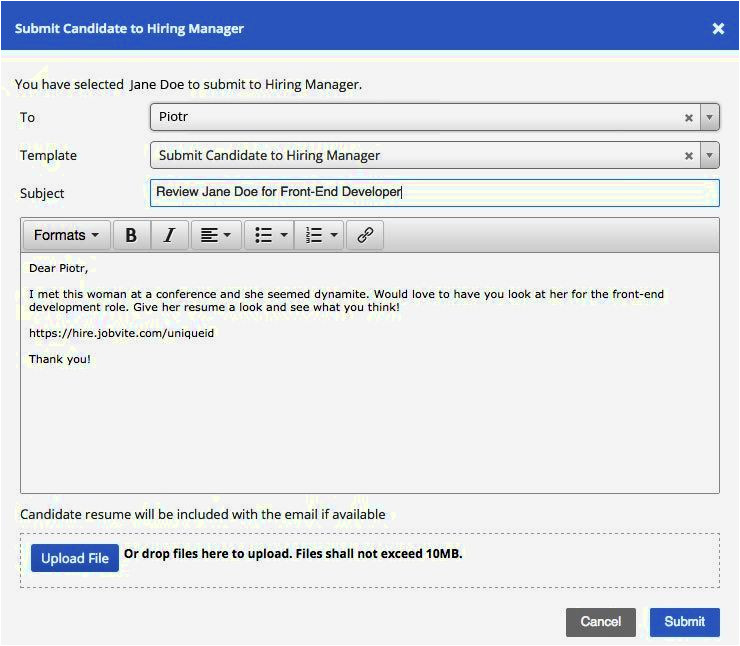Open the text alignment options

pyautogui.click(x=215, y=235)
